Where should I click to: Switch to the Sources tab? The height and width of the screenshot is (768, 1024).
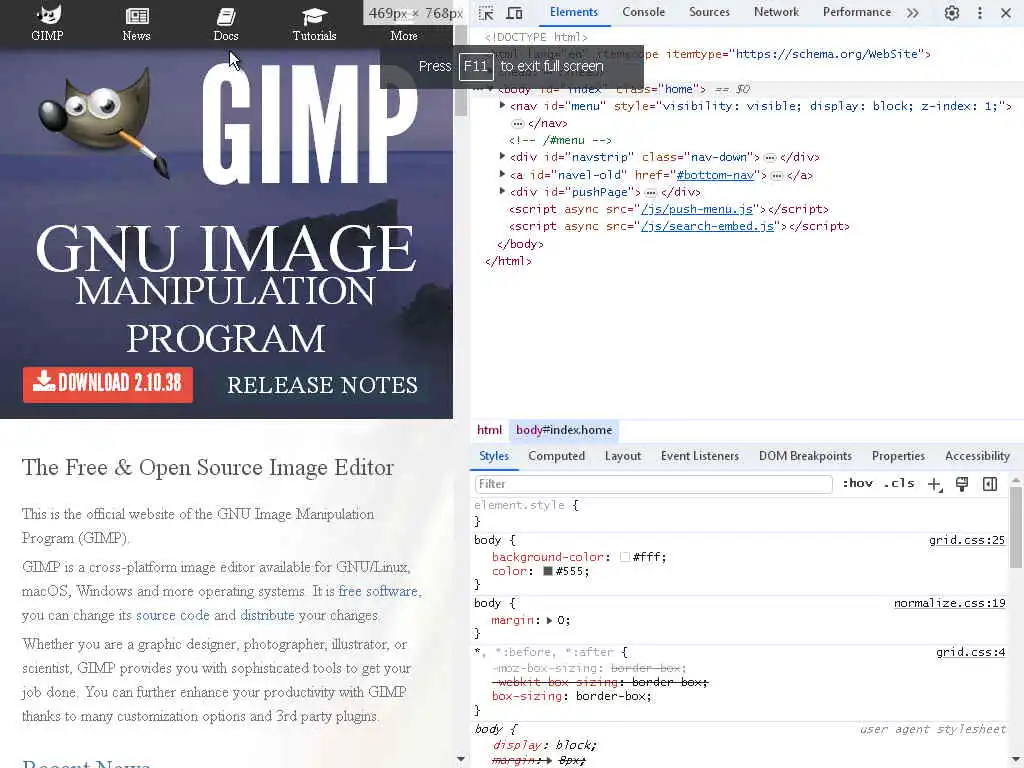709,12
